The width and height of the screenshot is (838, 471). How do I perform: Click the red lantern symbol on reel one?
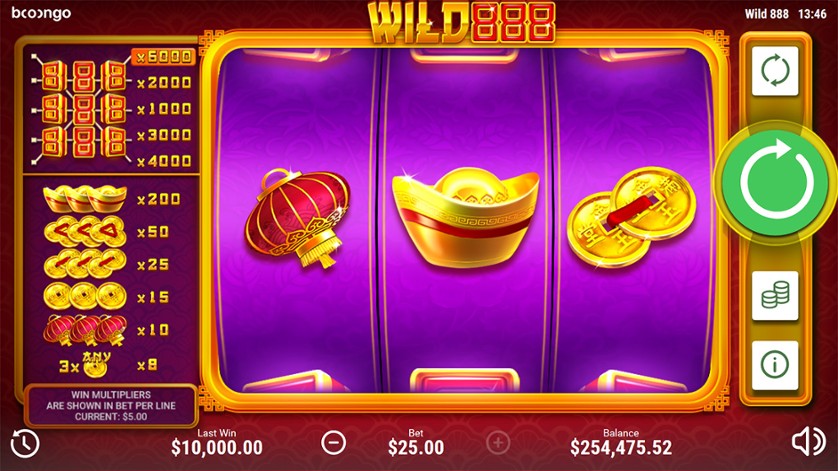click(x=298, y=217)
